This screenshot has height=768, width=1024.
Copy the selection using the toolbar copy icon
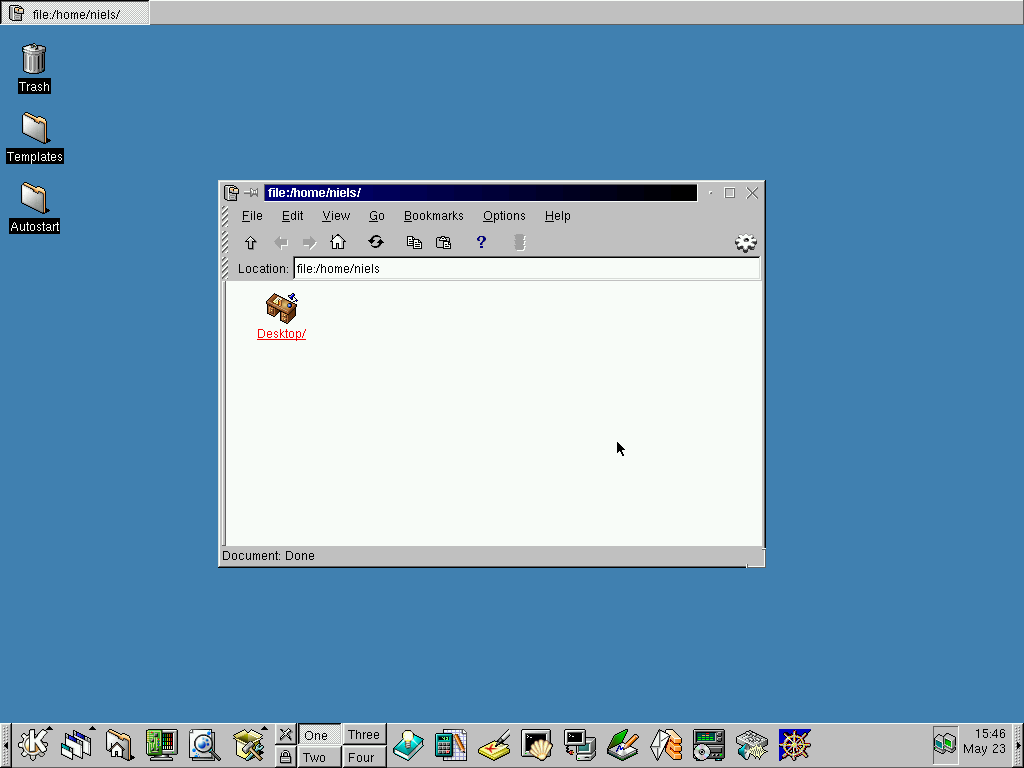coord(414,242)
